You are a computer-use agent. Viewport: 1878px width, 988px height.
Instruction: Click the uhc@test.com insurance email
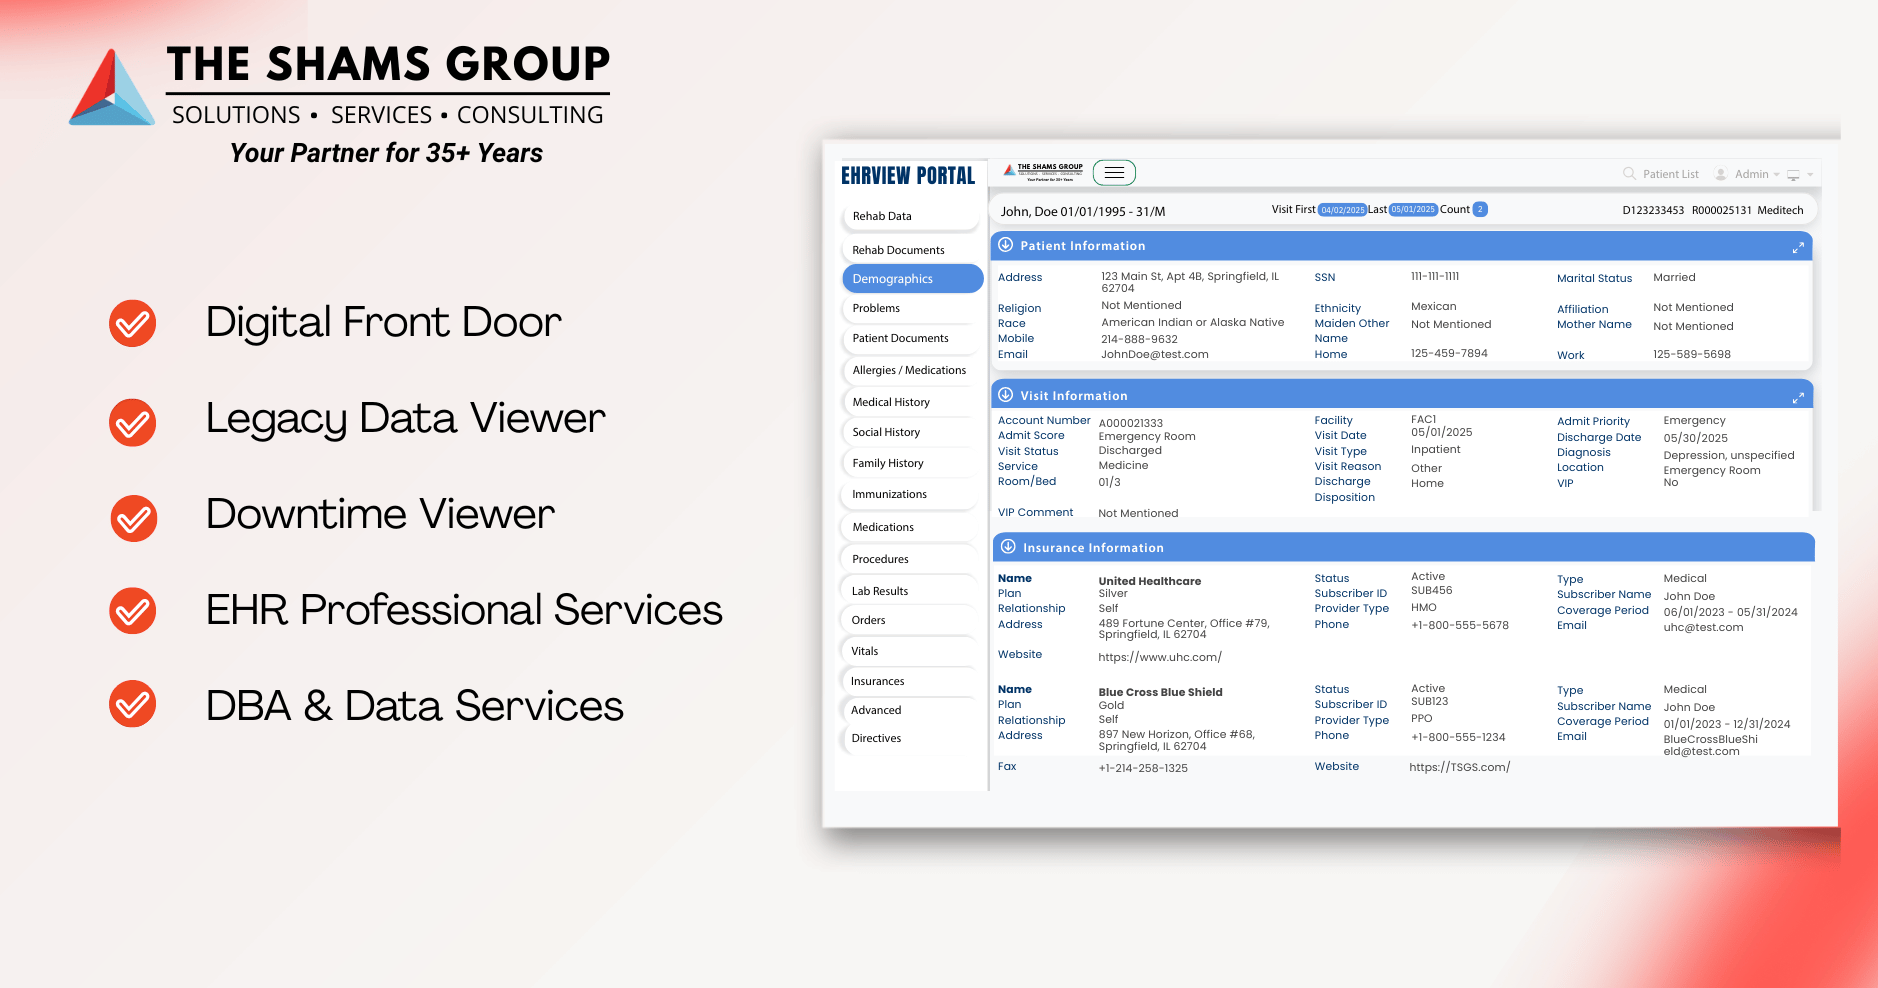coord(1703,627)
